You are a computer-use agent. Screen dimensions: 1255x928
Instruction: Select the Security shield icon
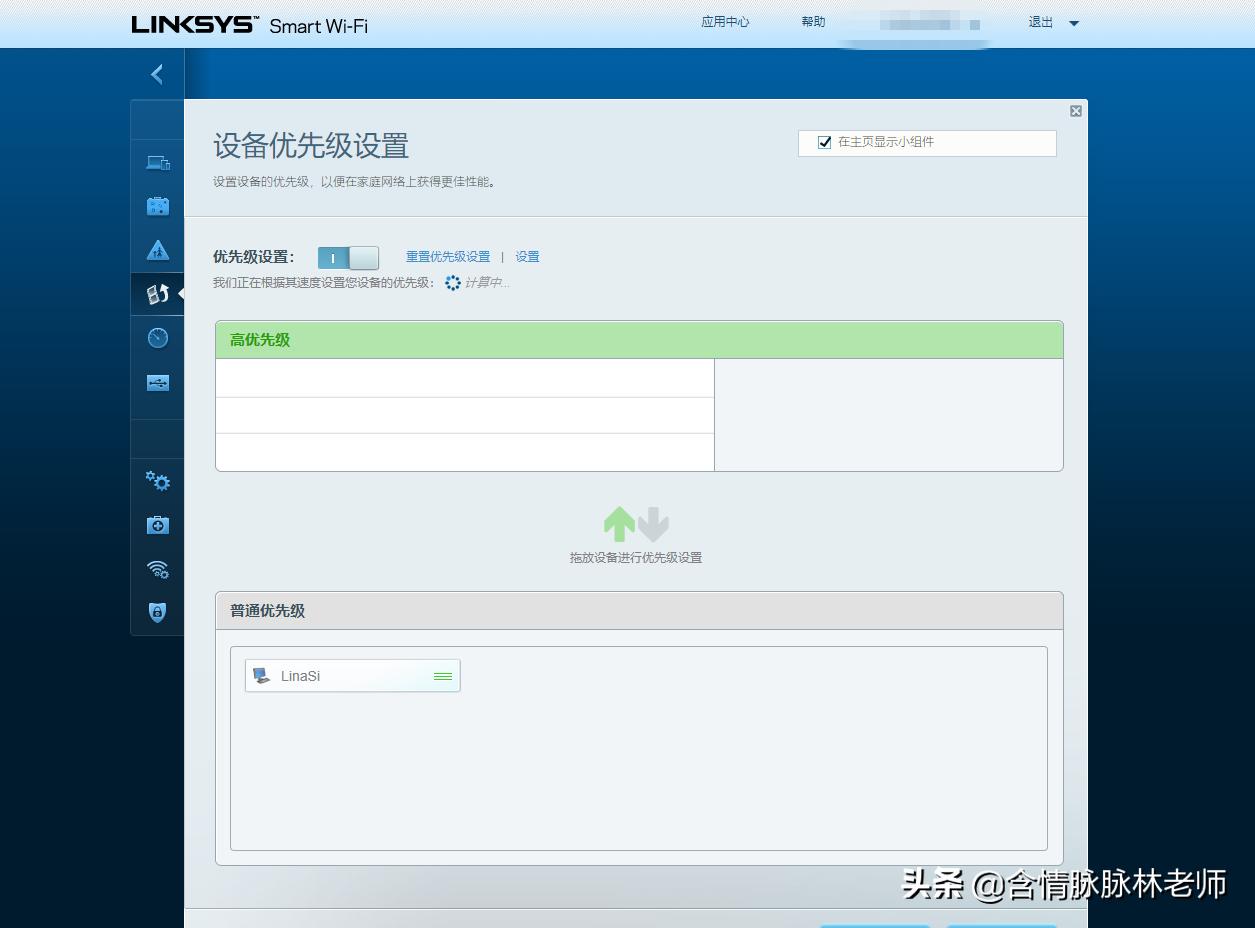(157, 613)
